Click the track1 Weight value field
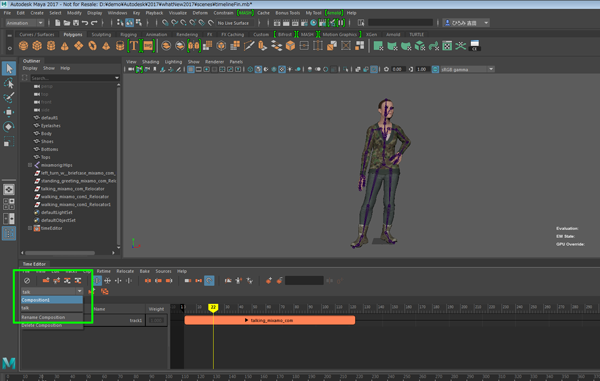This screenshot has height=381, width=600. click(156, 321)
